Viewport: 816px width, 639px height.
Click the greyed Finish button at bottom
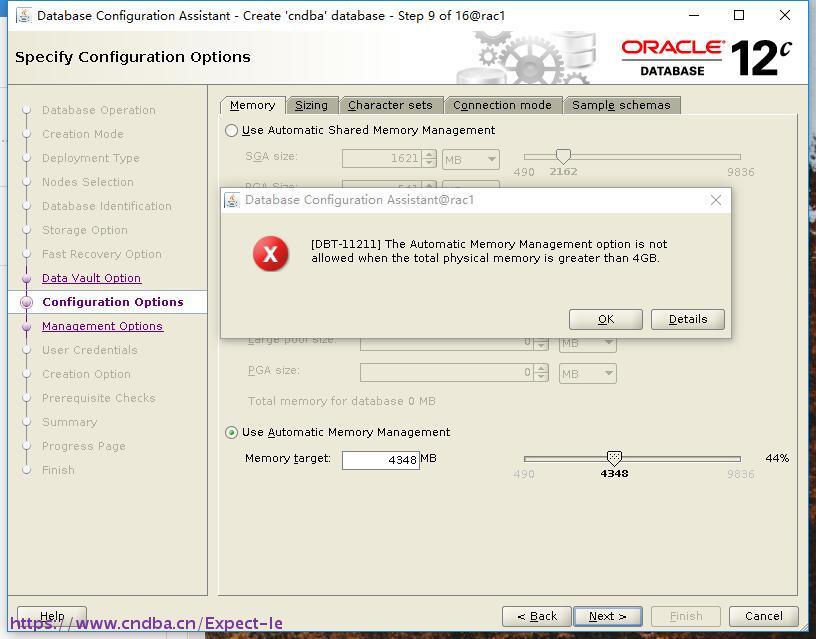686,617
